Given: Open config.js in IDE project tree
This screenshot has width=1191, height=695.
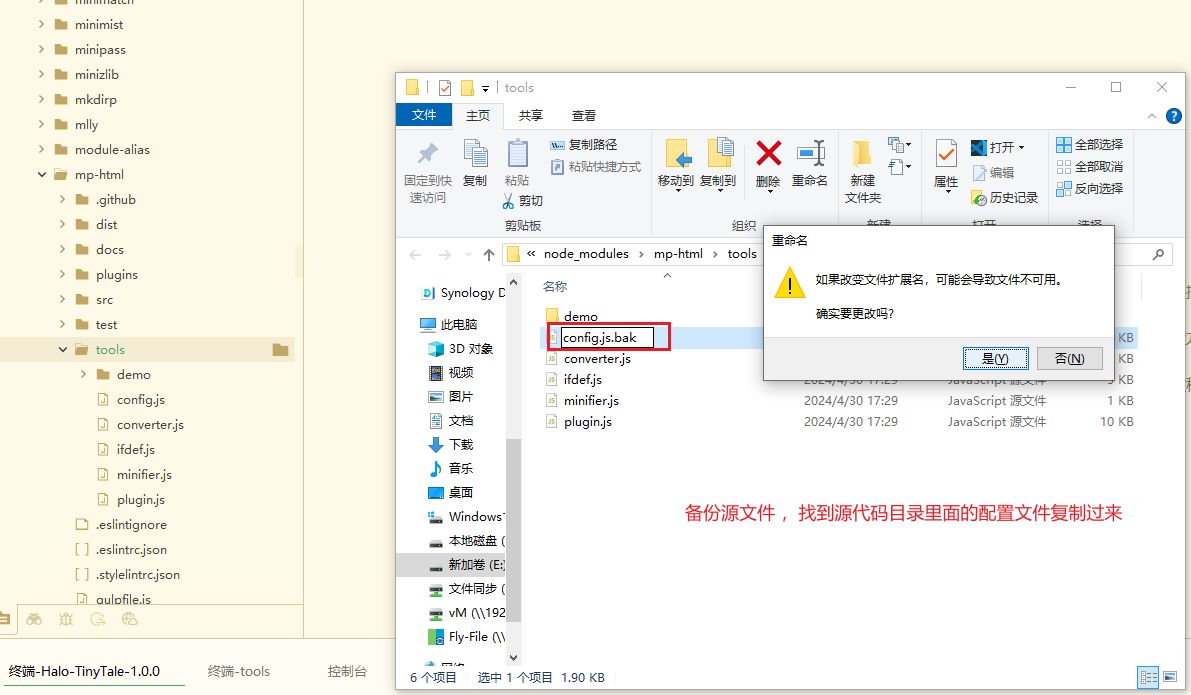Looking at the screenshot, I should pyautogui.click(x=141, y=400).
